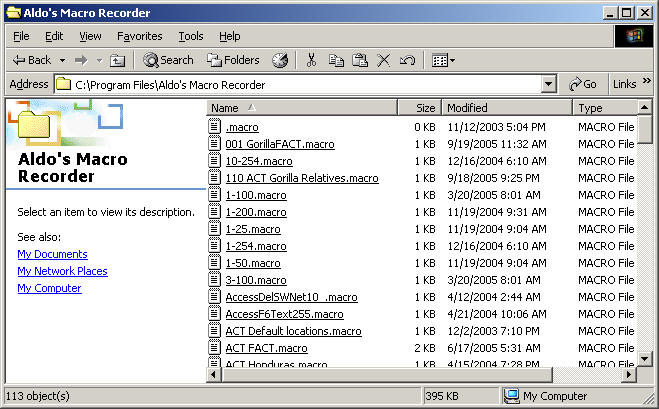Expand the Links toolbar chevron
Screen dimensions: 659x409
coord(646,80)
